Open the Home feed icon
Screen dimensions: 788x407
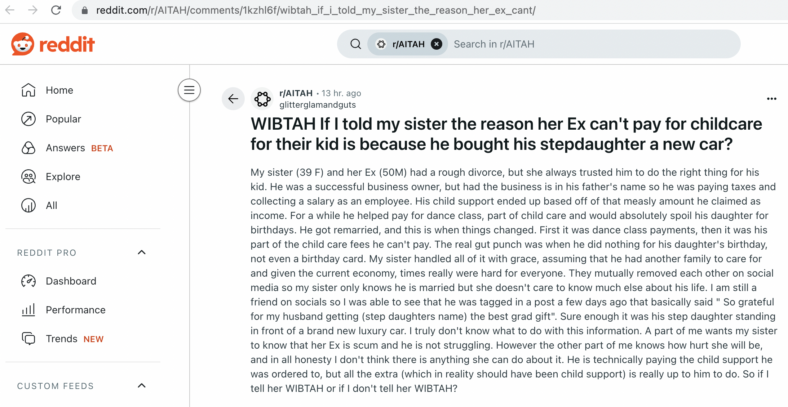click(28, 90)
